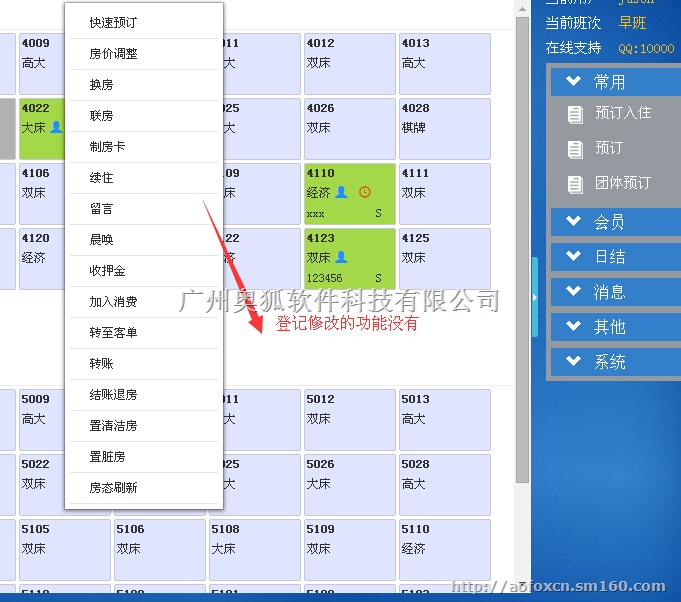681x602 pixels.
Task: Click guest name 123456 in room 4123
Action: (324, 278)
